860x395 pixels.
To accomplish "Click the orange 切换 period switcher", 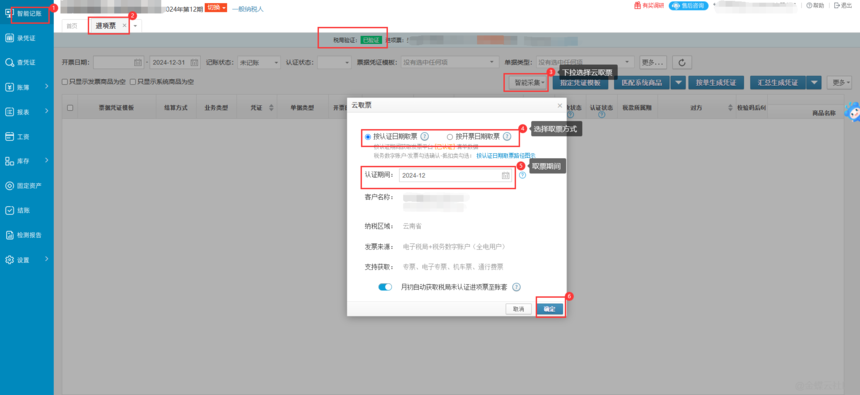I will (x=216, y=8).
